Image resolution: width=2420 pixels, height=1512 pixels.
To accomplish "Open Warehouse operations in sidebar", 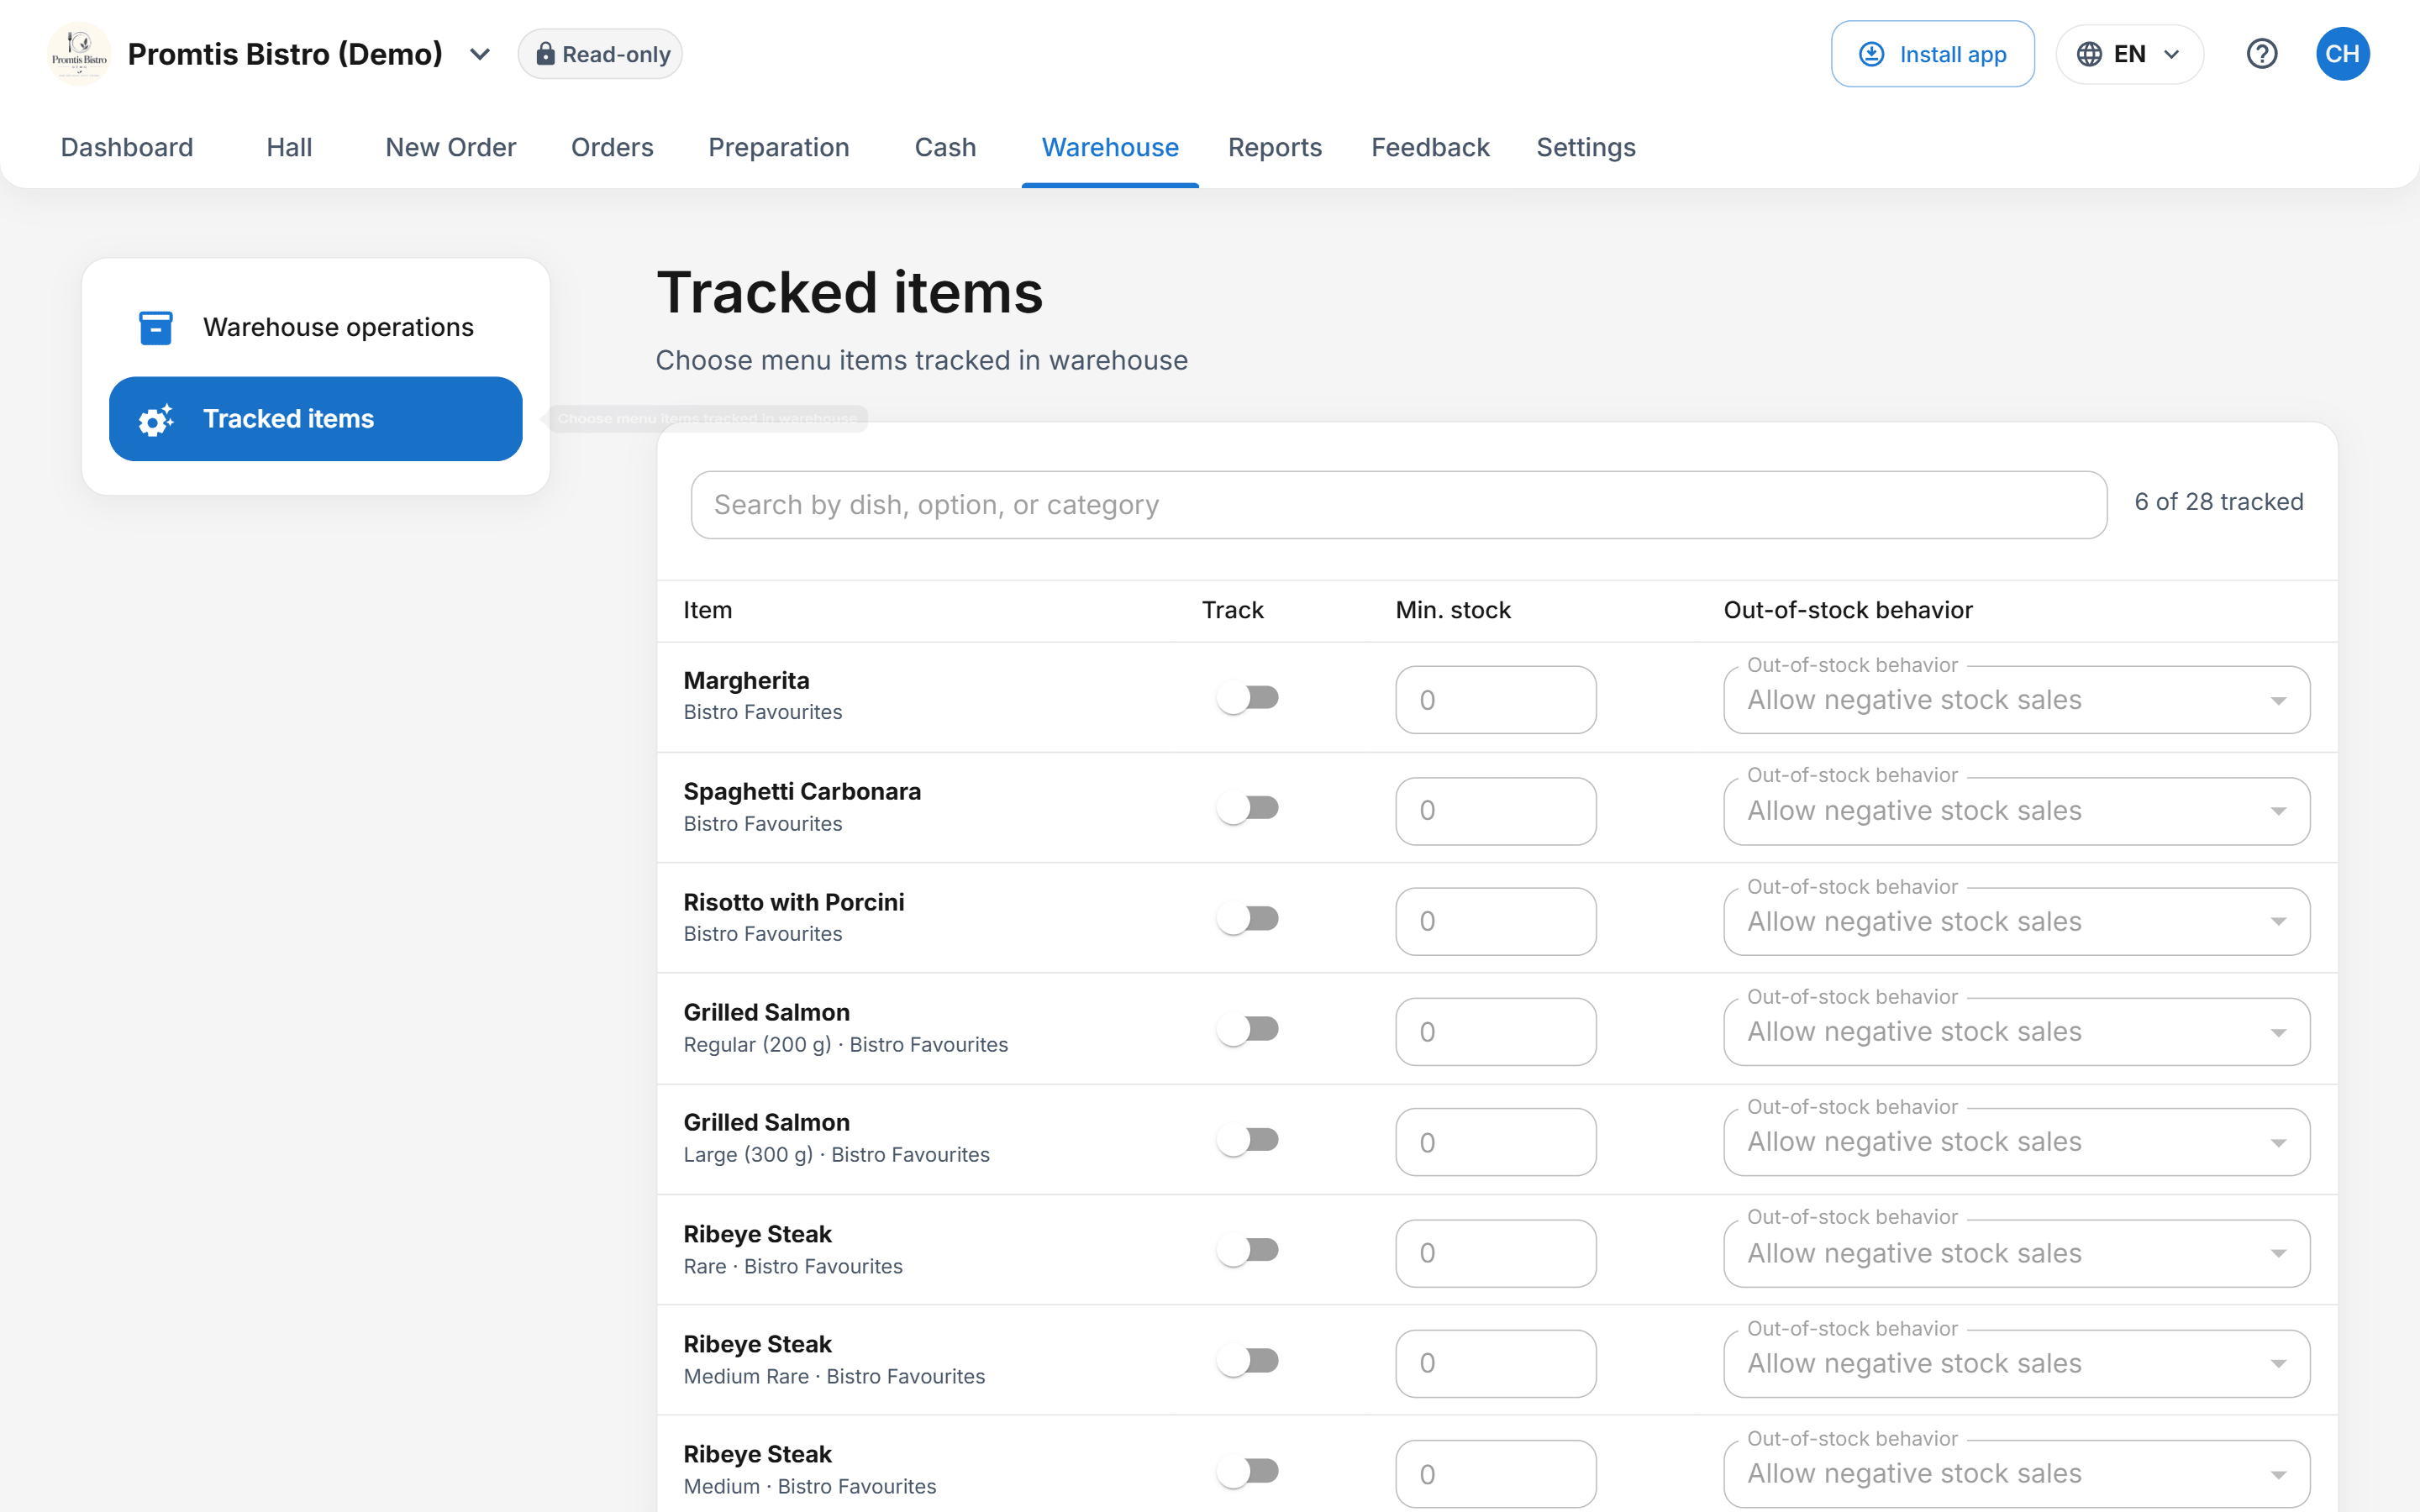I will click(x=316, y=327).
